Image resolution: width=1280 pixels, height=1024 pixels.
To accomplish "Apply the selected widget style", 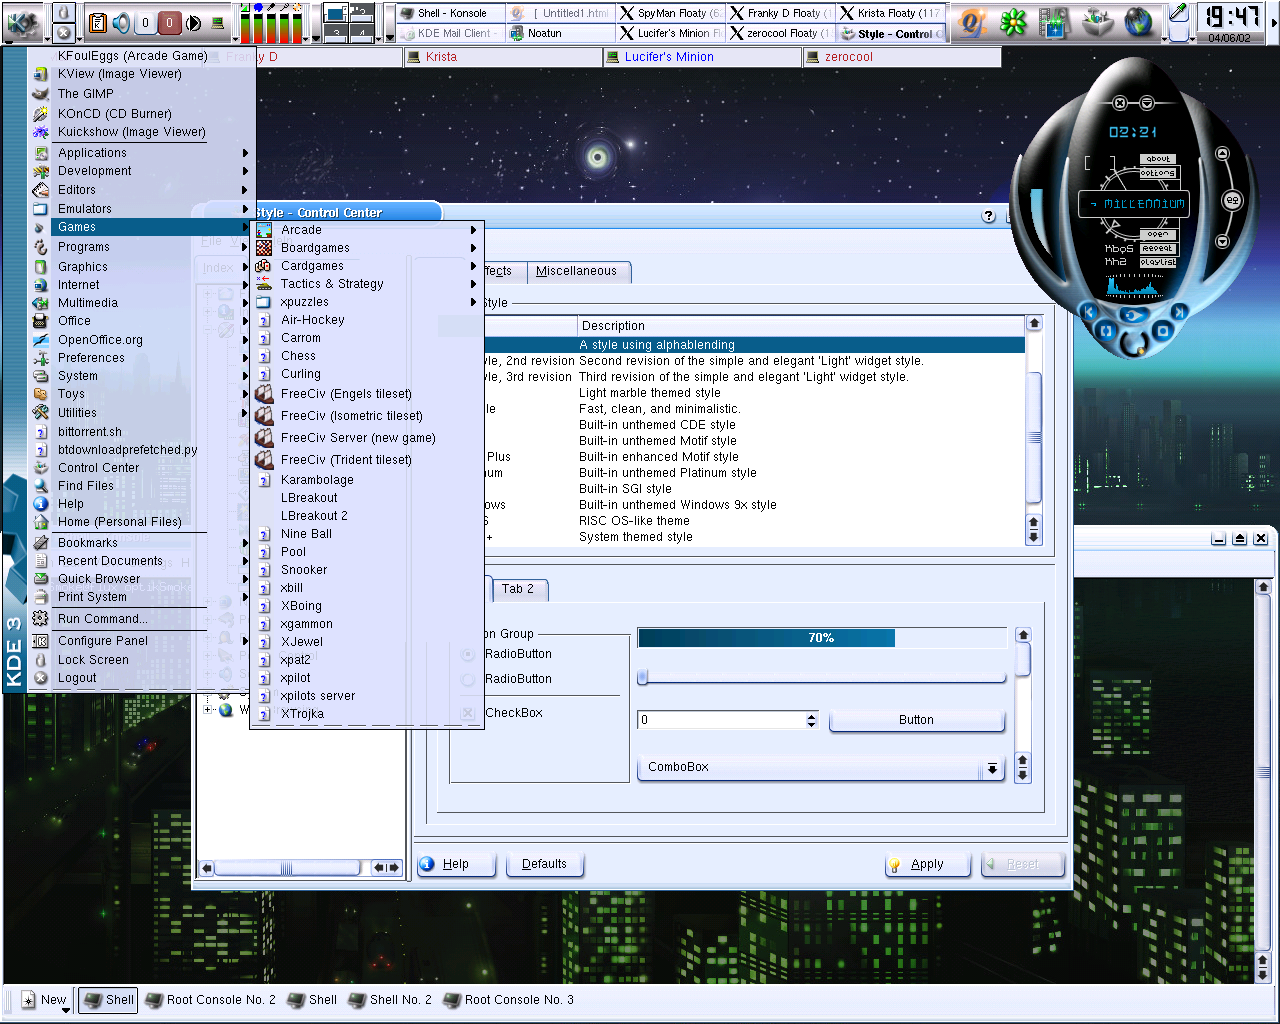I will coord(927,864).
